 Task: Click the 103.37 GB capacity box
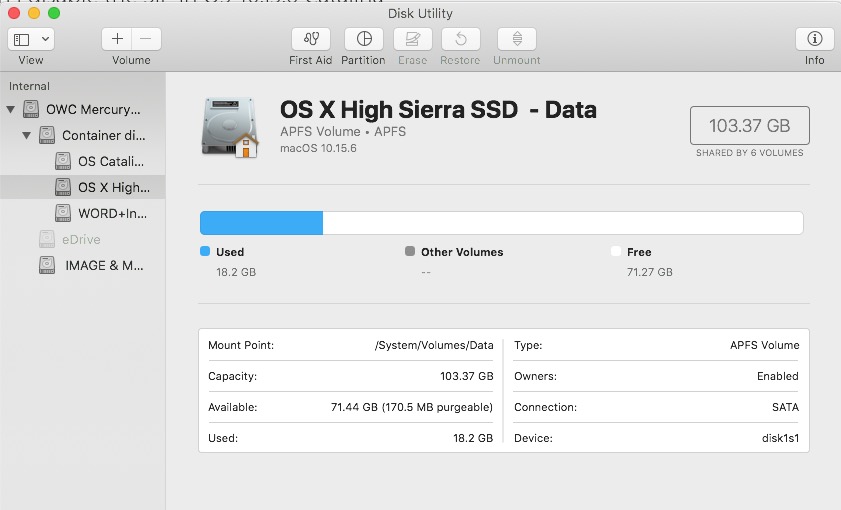pos(749,125)
